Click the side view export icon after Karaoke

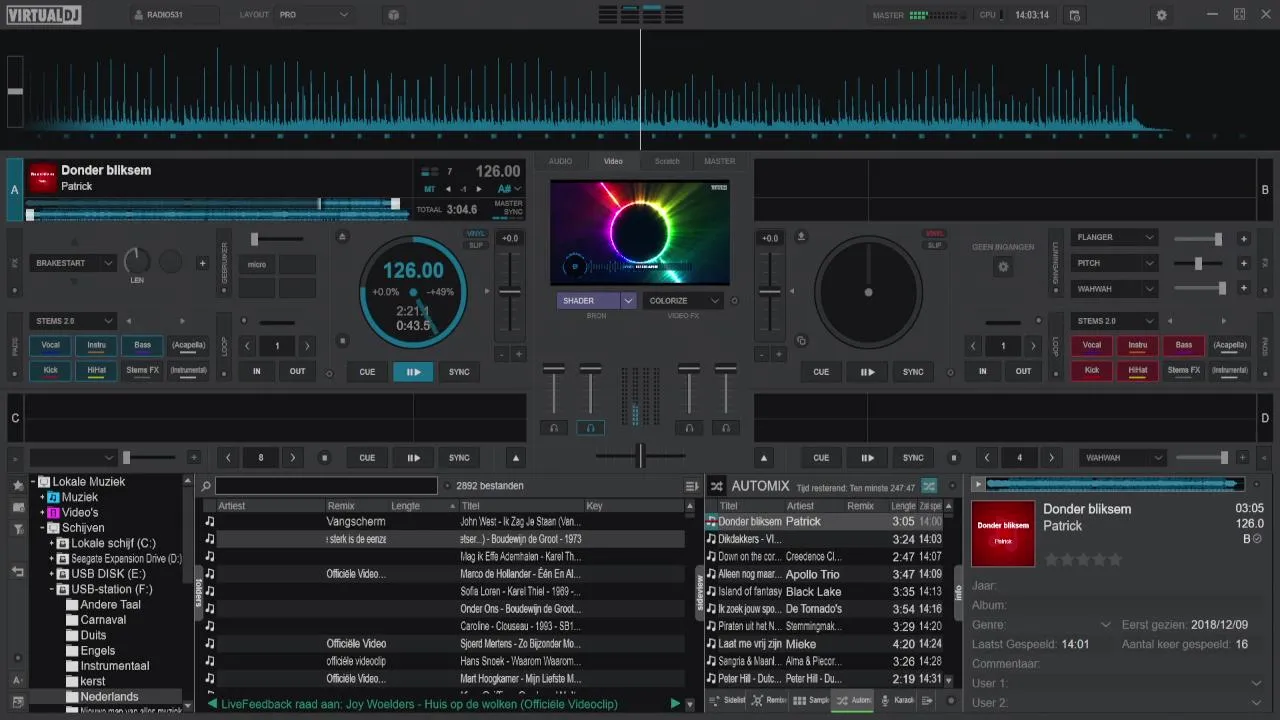tap(927, 701)
